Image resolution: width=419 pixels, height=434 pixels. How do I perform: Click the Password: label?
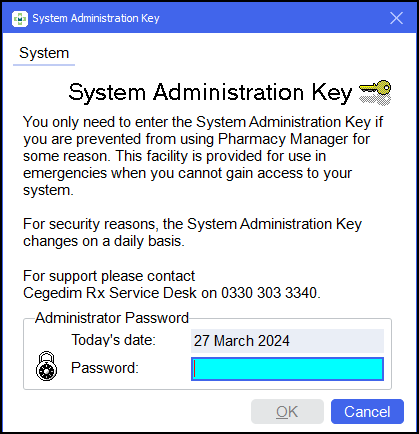point(105,368)
